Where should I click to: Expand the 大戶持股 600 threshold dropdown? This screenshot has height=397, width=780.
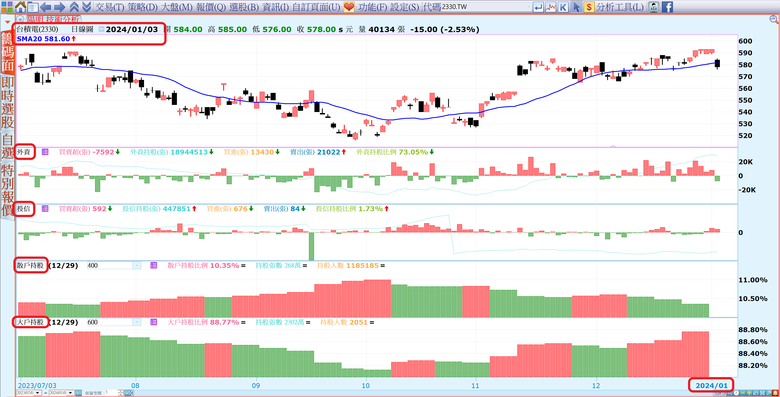137,322
